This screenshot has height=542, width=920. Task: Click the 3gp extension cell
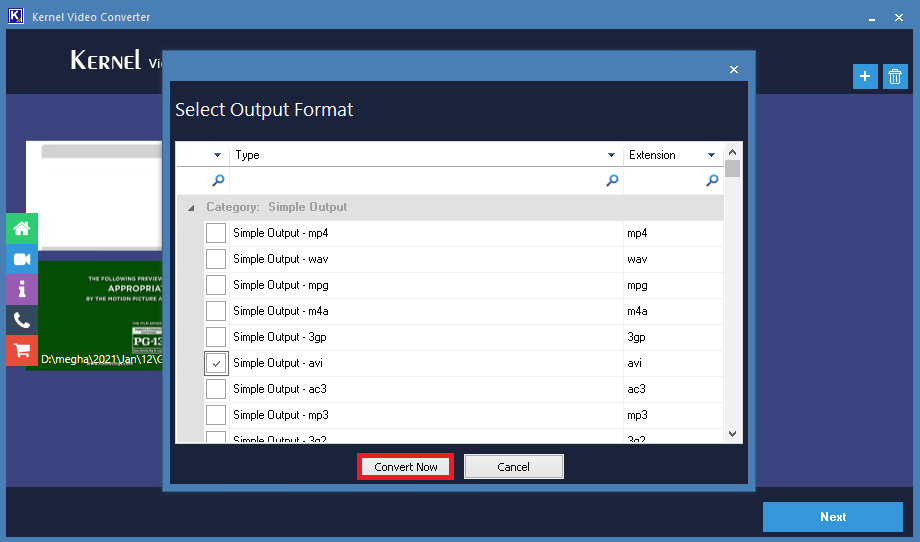(x=673, y=337)
